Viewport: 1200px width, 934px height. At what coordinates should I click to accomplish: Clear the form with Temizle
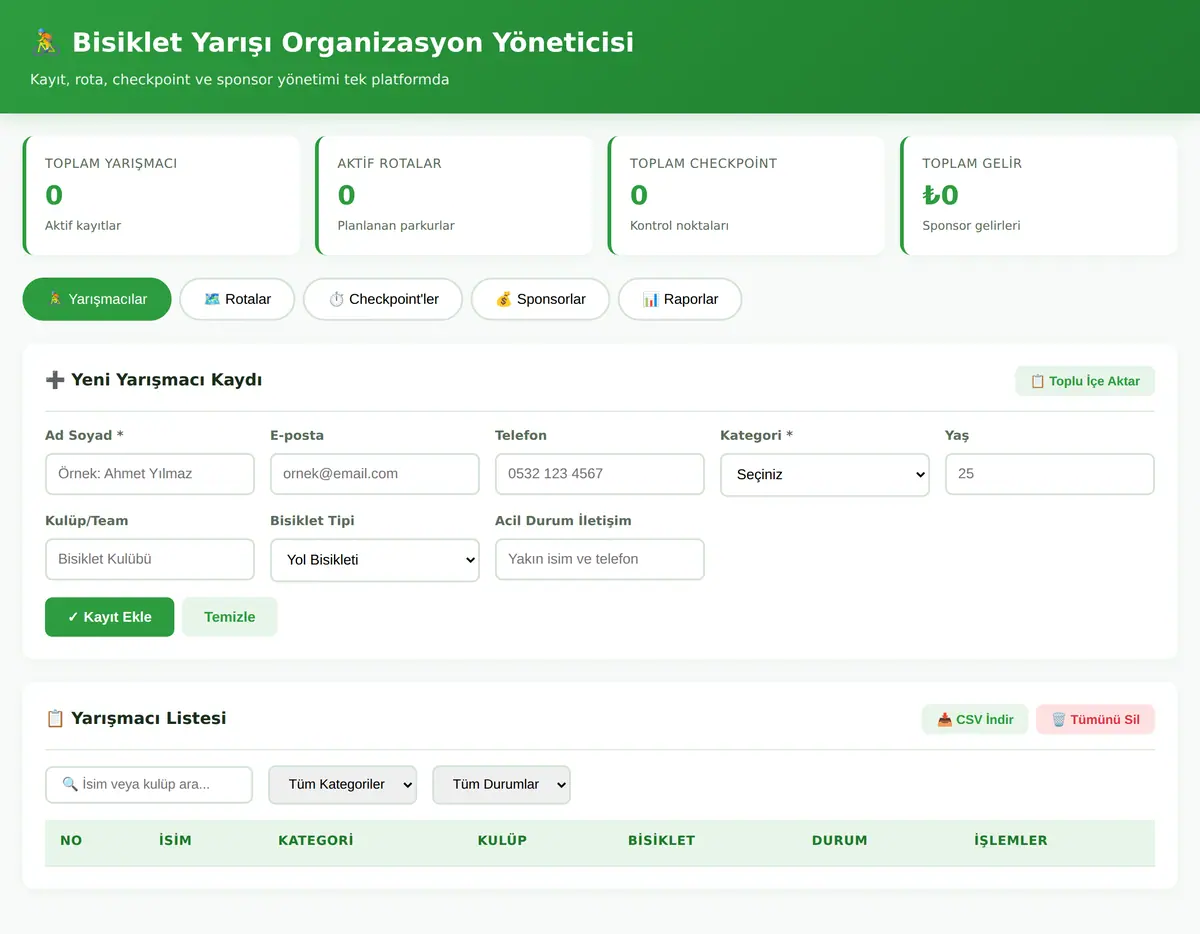230,617
